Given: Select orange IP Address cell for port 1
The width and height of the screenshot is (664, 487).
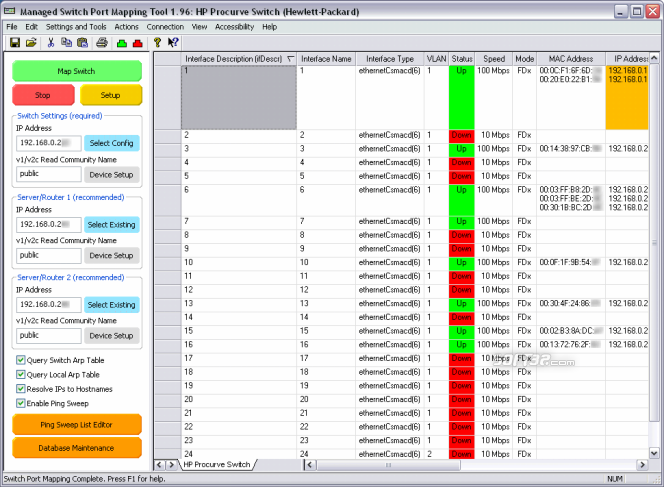Looking at the screenshot, I should click(x=627, y=97).
